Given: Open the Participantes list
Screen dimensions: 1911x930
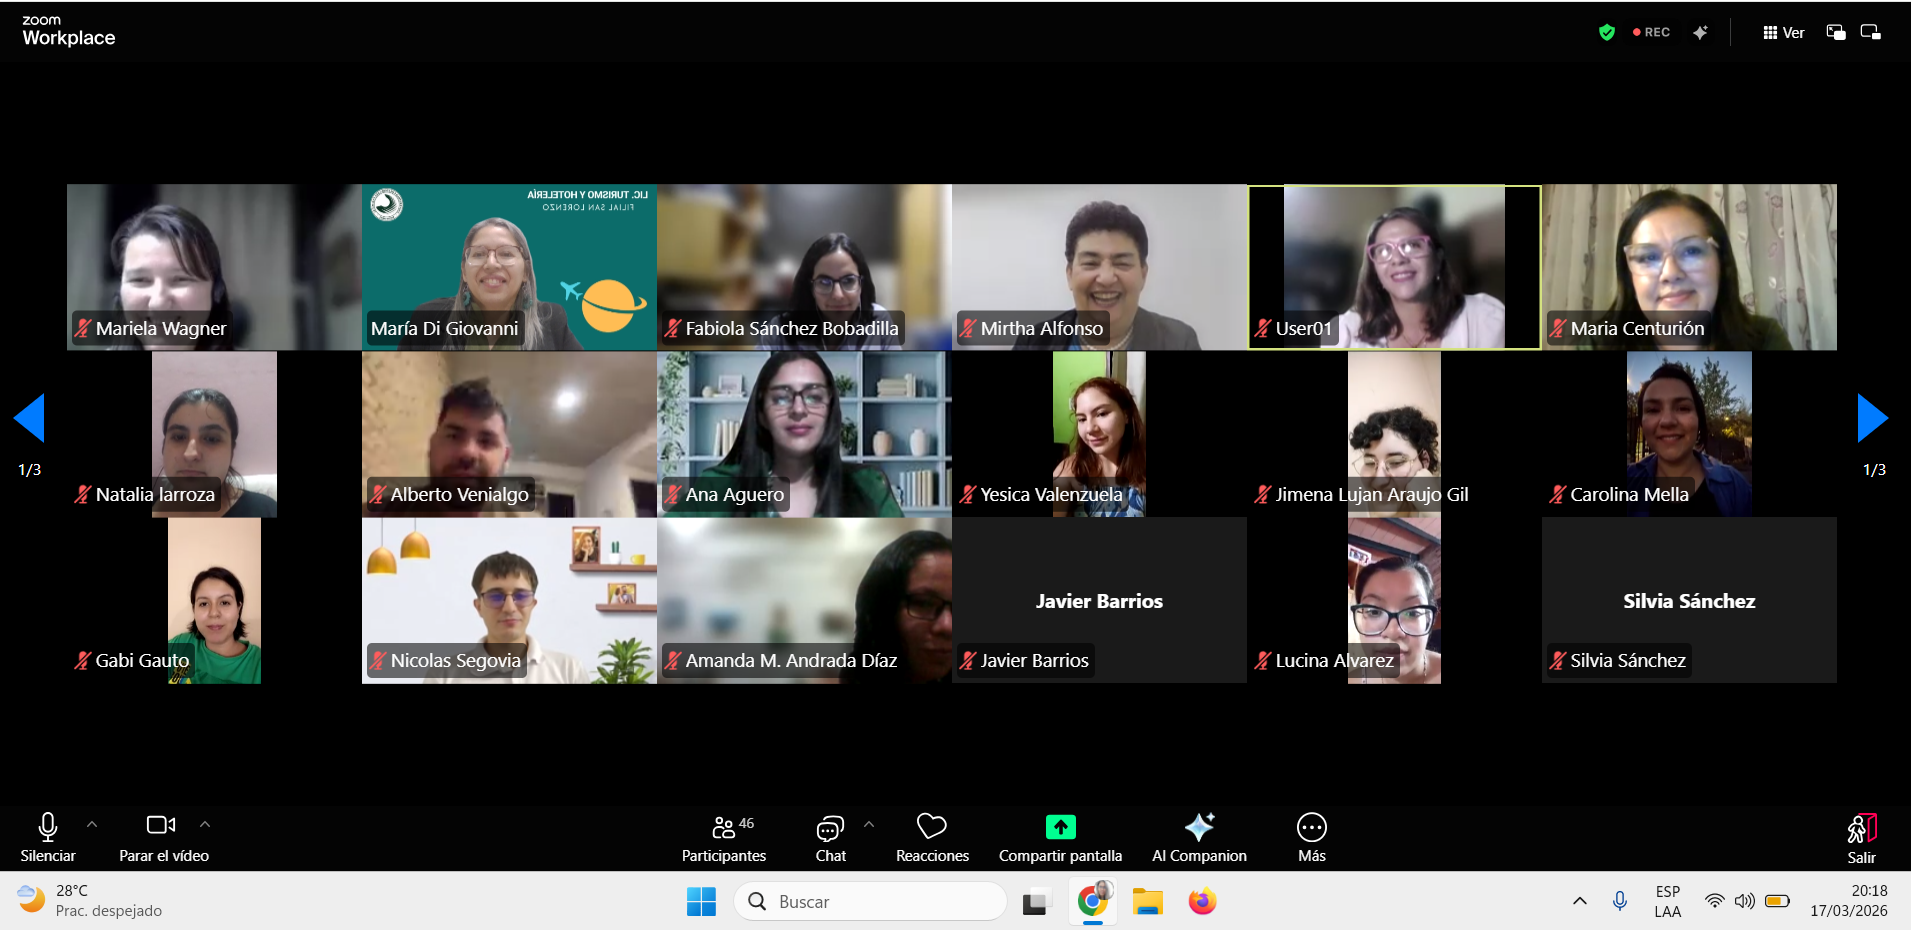Looking at the screenshot, I should pos(724,828).
